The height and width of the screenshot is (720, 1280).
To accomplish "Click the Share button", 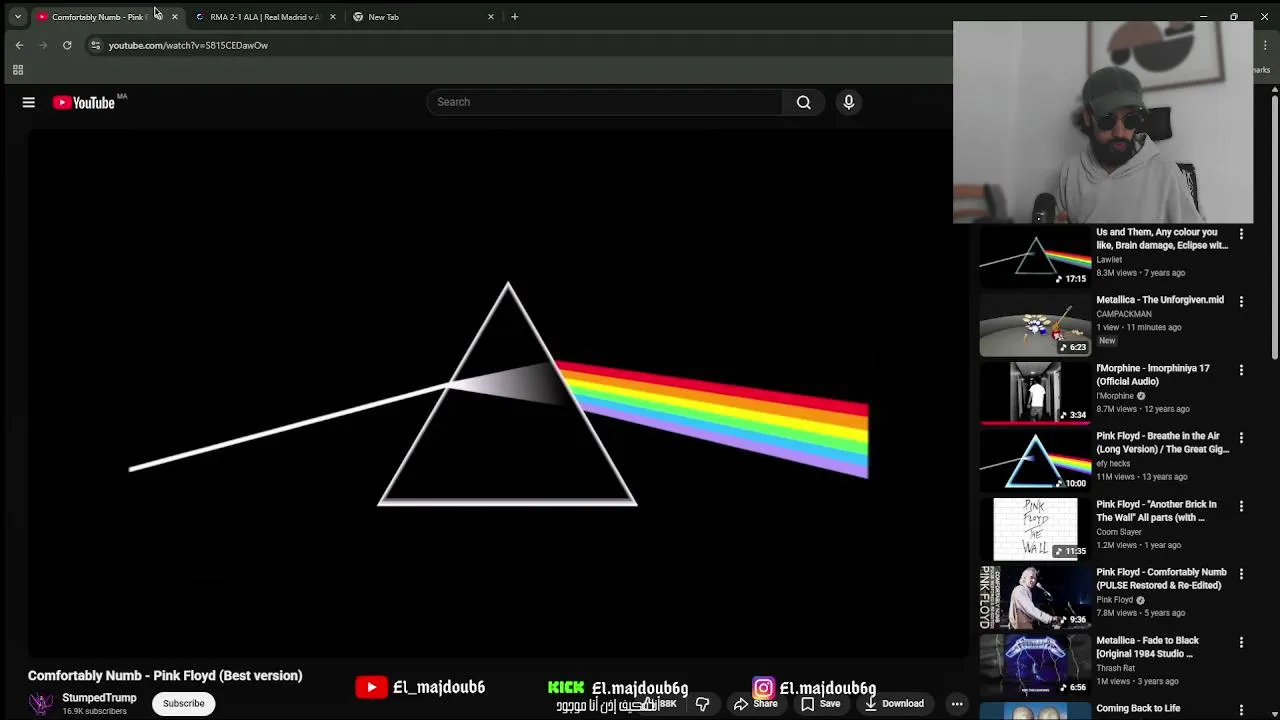I will 755,704.
